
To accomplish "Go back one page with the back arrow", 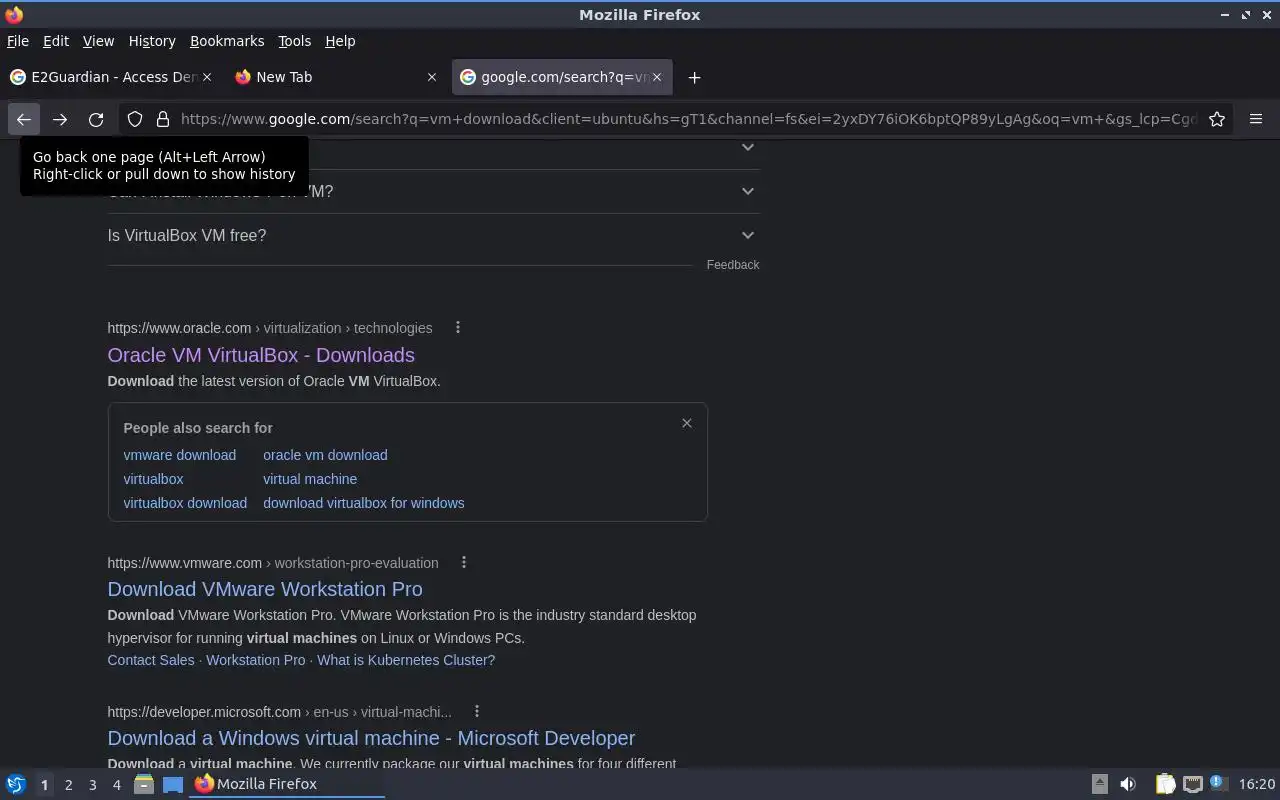I will pos(23,119).
